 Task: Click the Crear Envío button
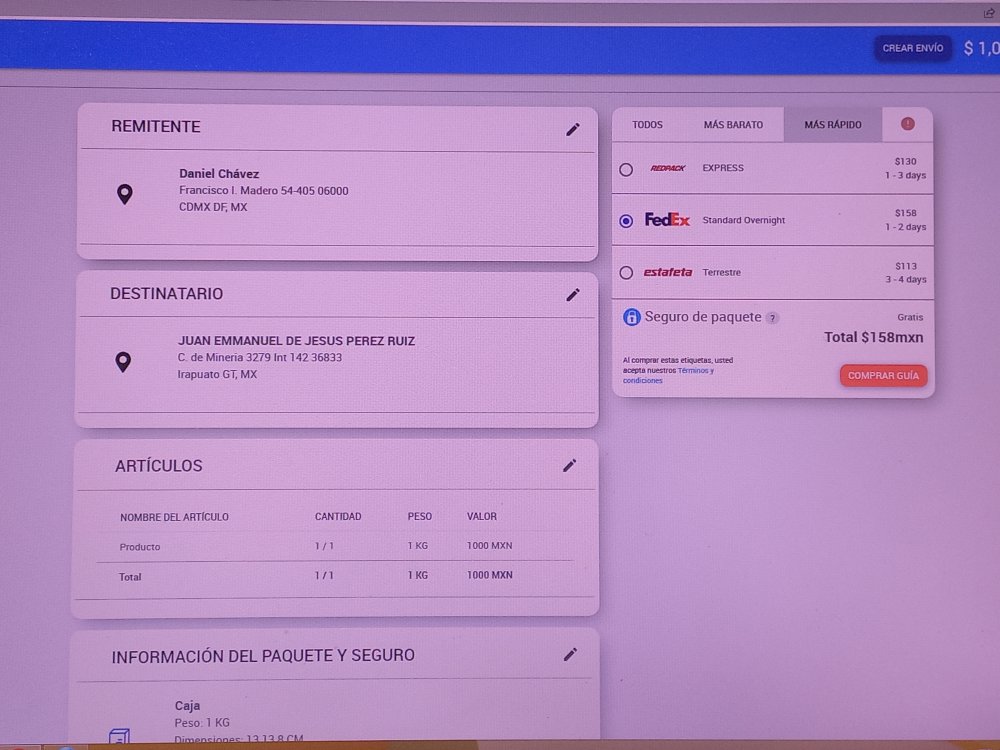click(912, 48)
